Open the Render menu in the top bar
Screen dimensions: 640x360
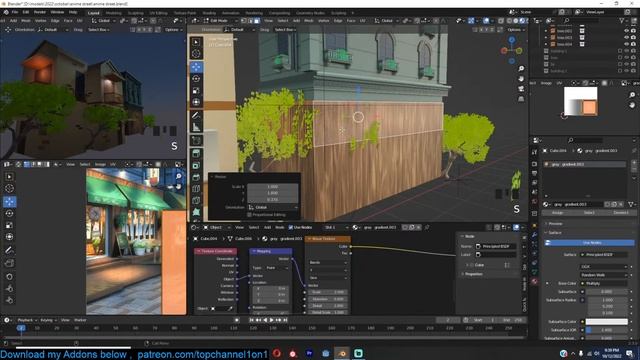(x=40, y=12)
